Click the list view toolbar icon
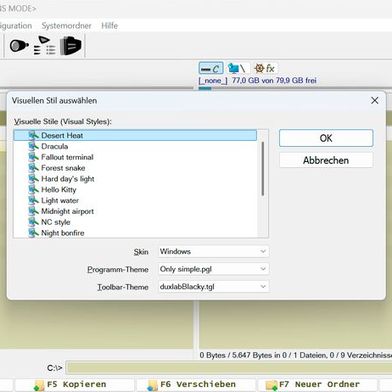The height and width of the screenshot is (392, 392). point(45,45)
